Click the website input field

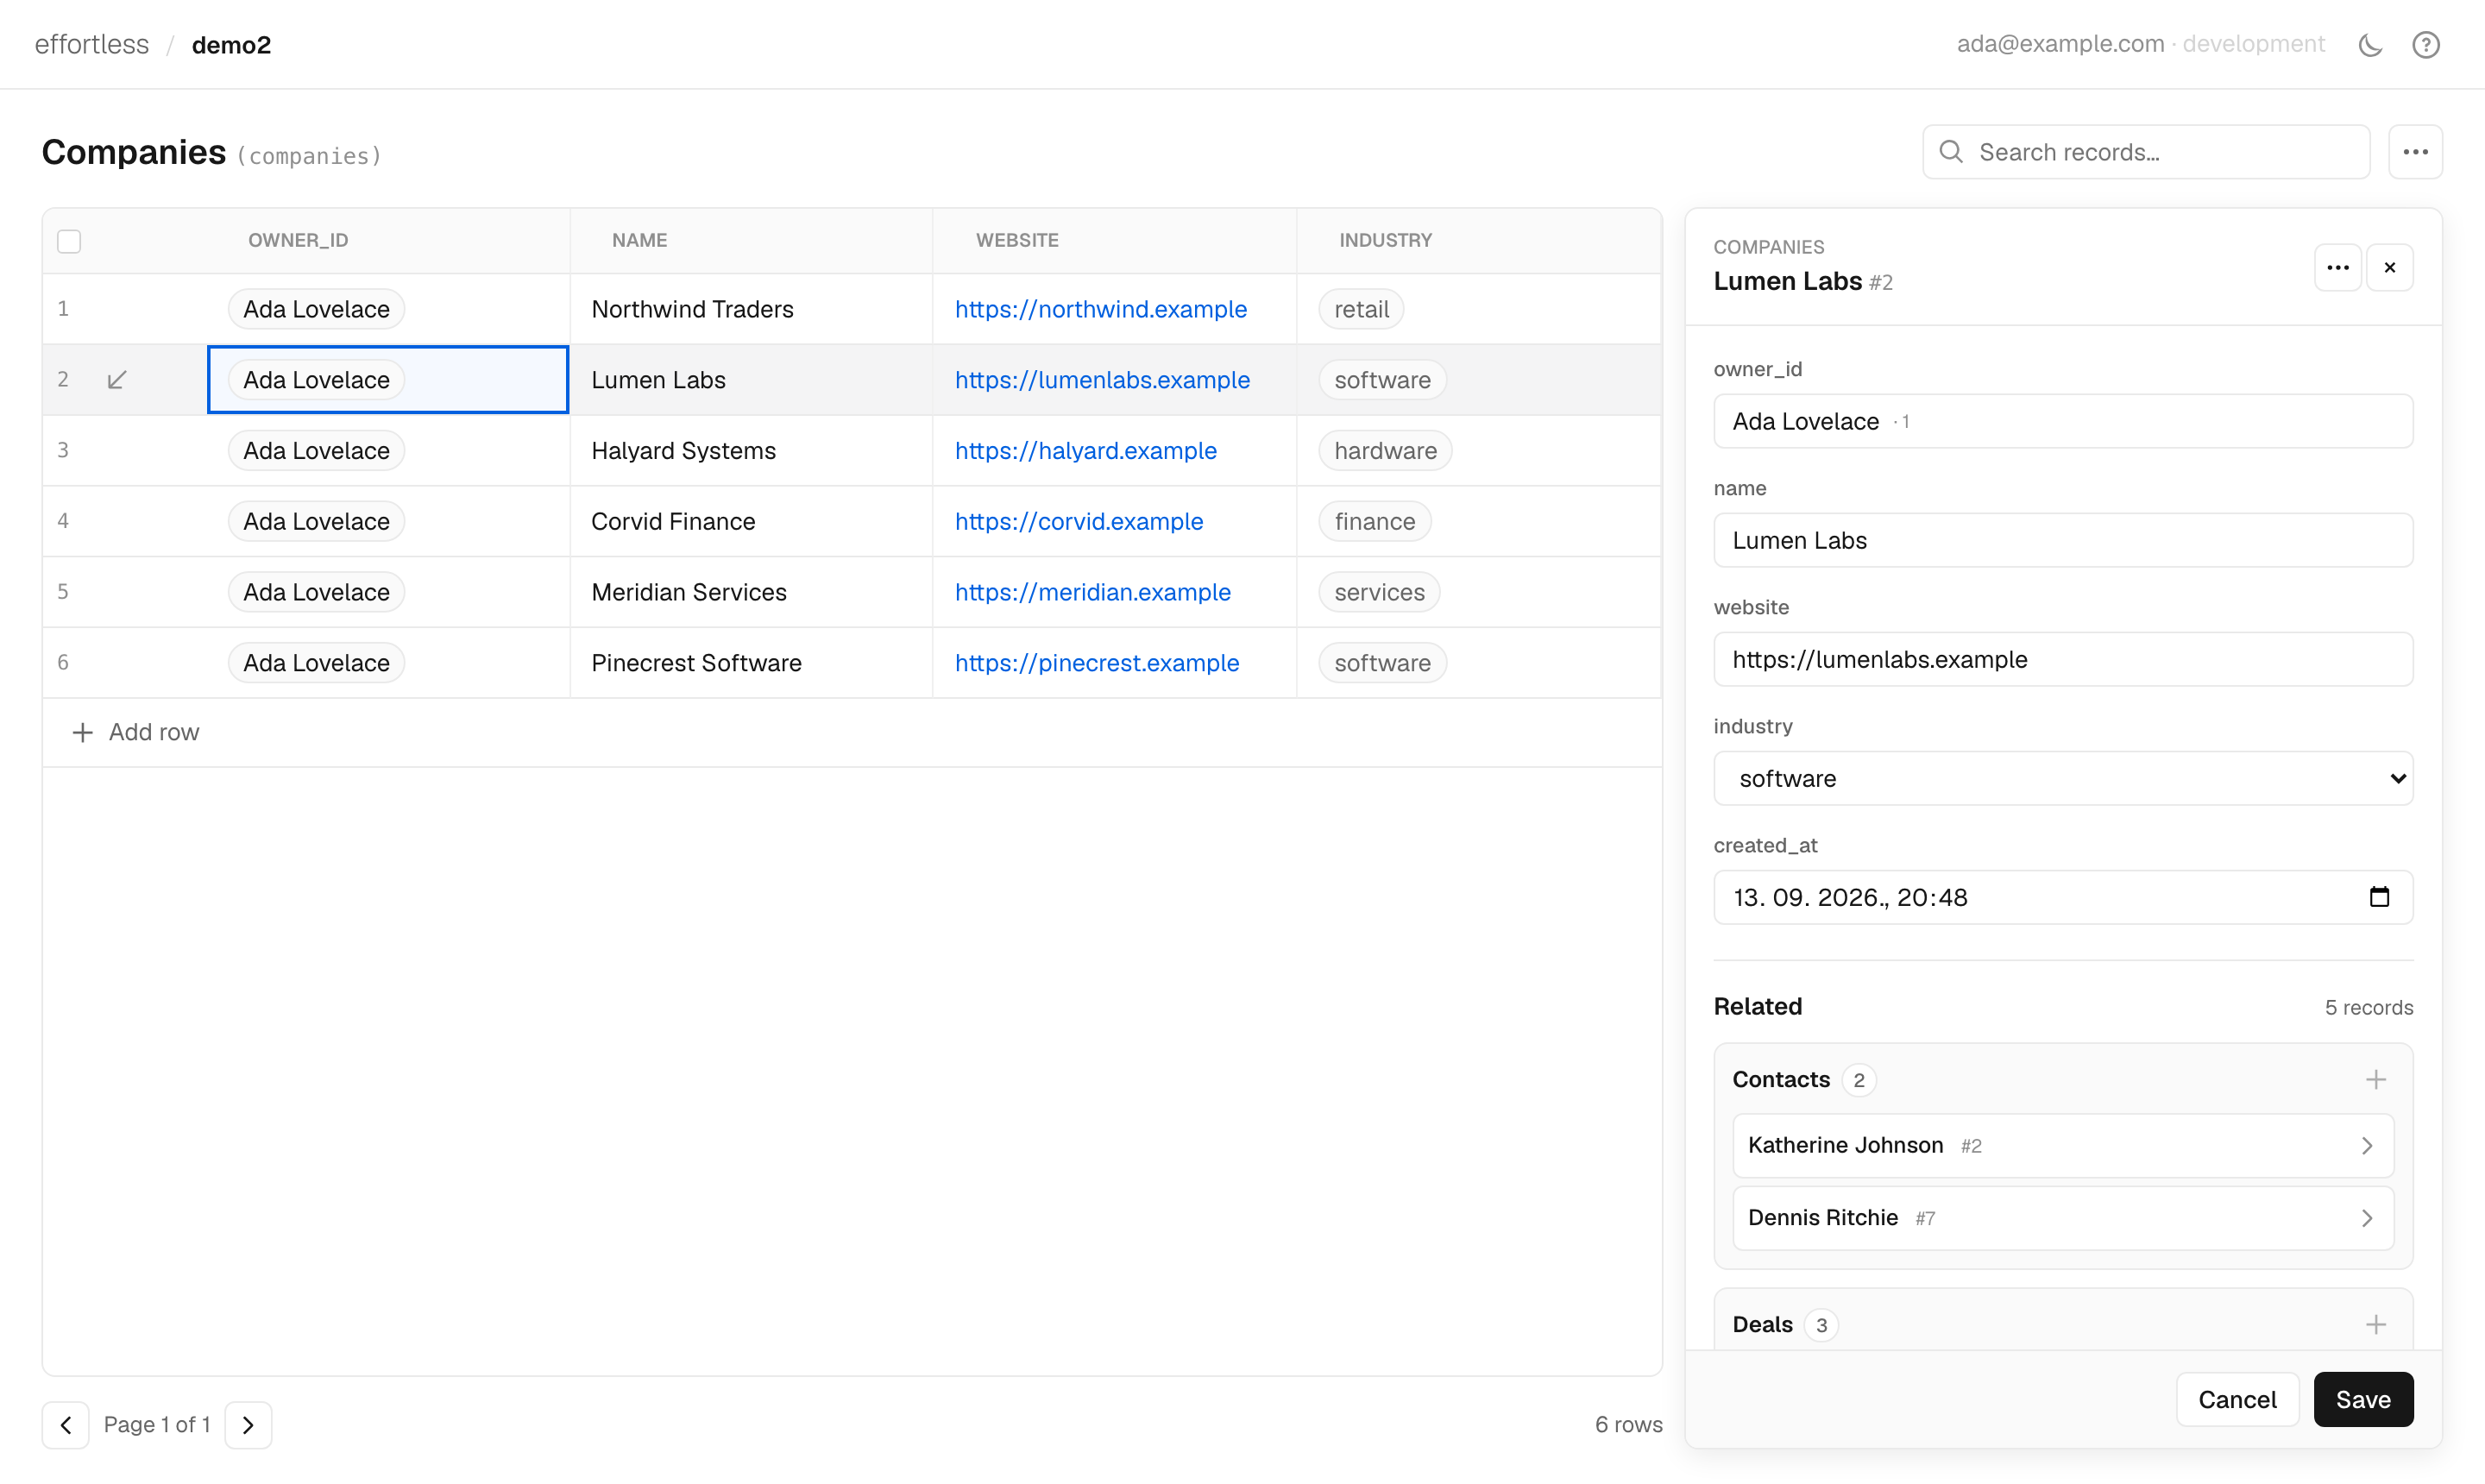click(x=2062, y=659)
